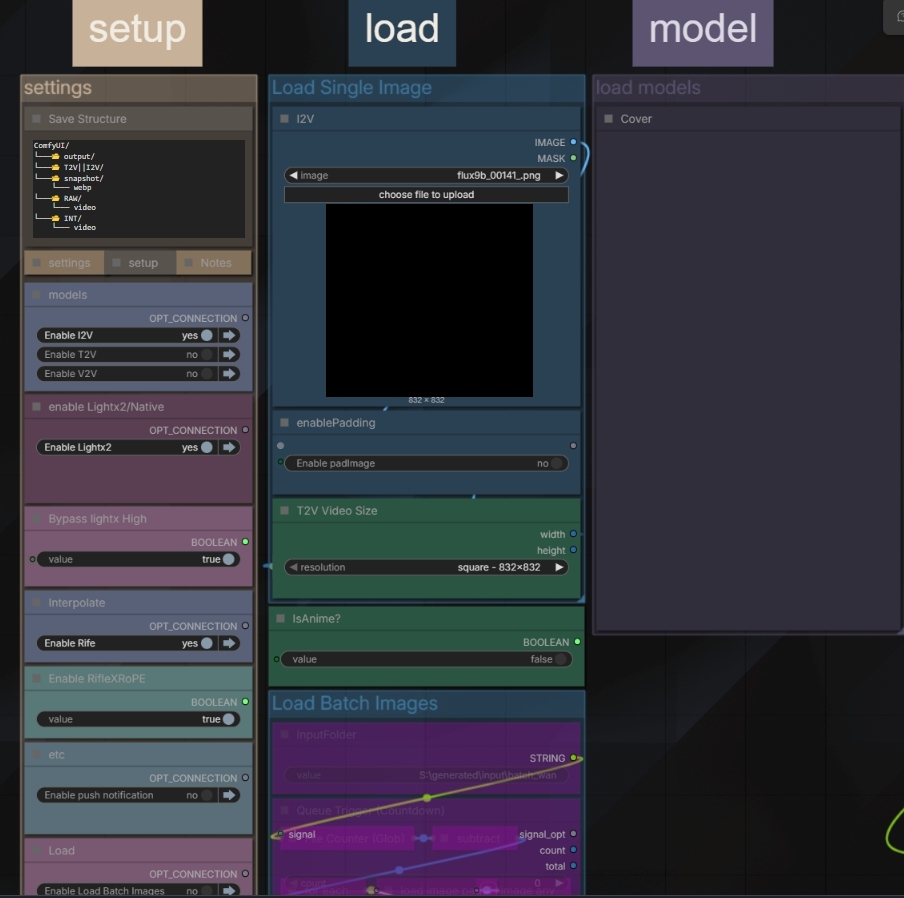Click arrow icon beside Enable push notification
This screenshot has width=904, height=898.
229,795
